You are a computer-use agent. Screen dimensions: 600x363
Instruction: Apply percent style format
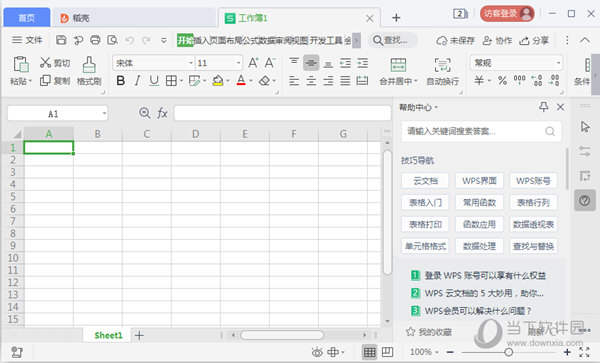502,80
